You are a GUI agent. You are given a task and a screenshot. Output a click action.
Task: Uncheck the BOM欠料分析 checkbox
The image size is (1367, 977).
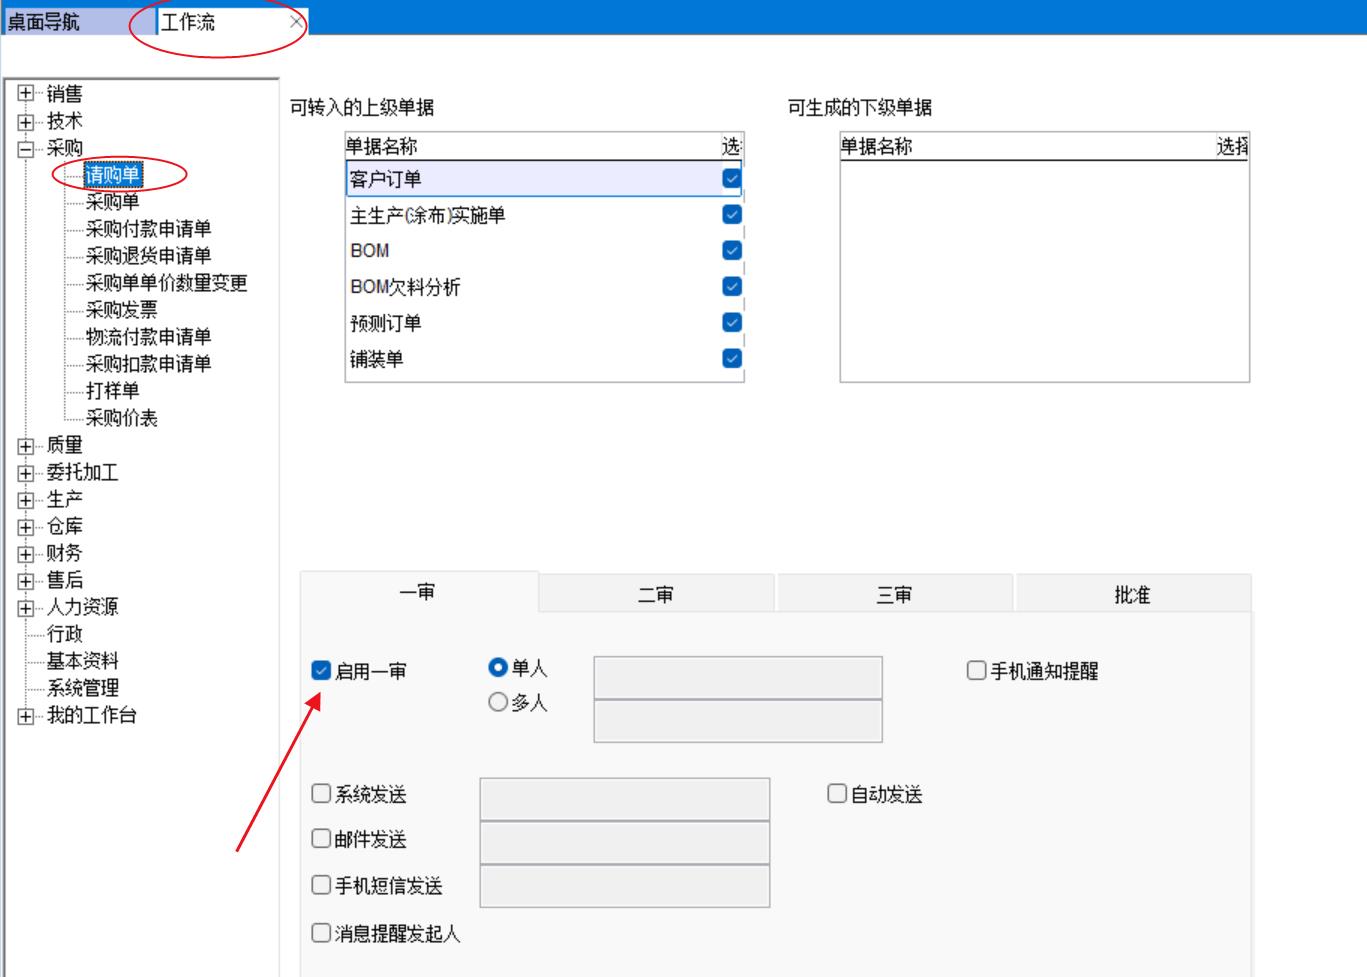tap(732, 287)
